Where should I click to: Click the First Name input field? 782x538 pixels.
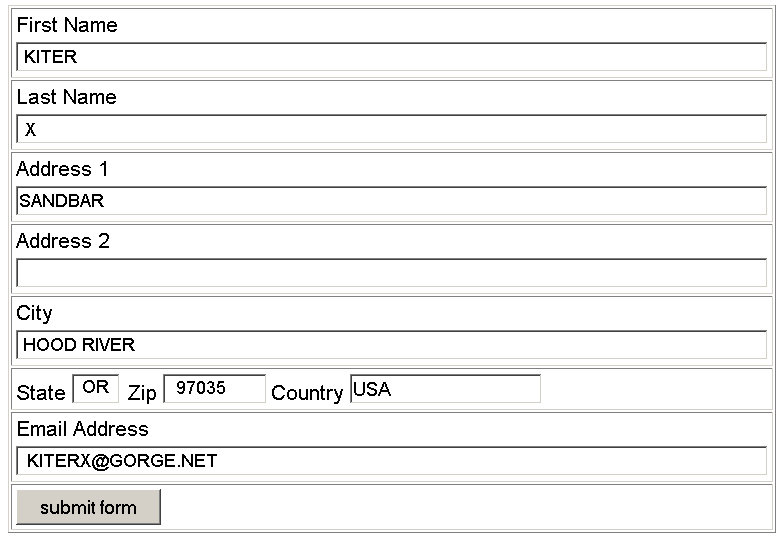[391, 57]
